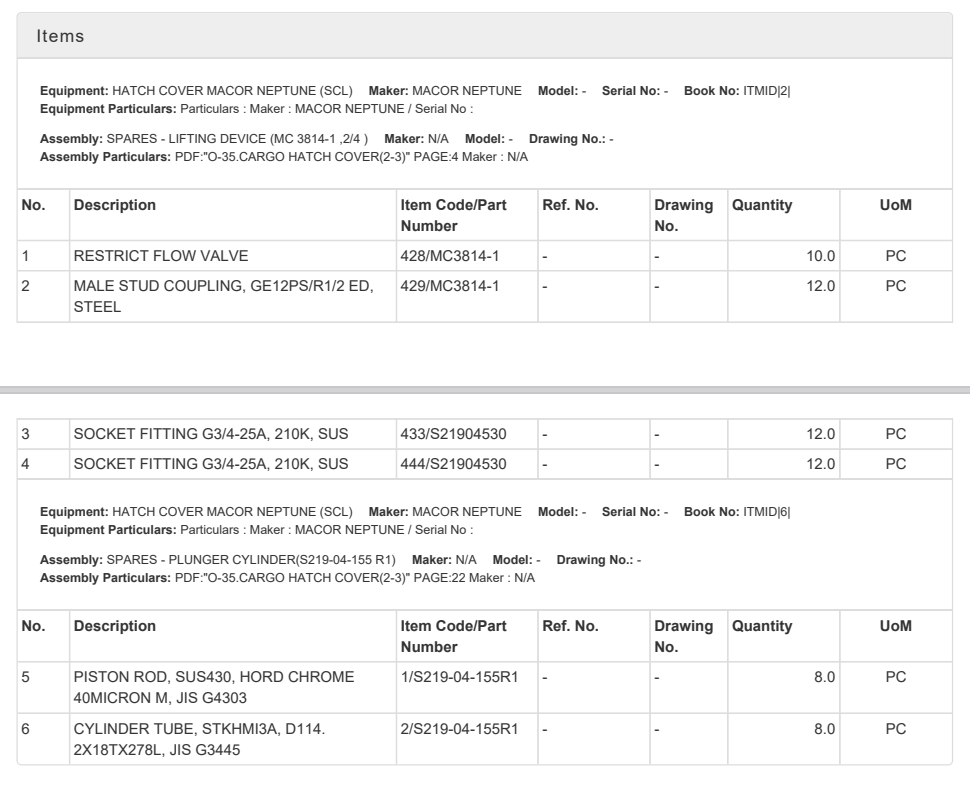
Task: Click part number 2/S219-04-155R1
Action: [458, 729]
